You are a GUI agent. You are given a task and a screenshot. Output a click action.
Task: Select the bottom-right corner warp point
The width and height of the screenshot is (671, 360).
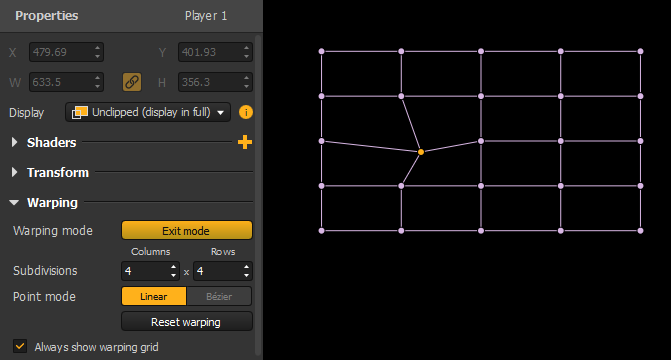641,231
